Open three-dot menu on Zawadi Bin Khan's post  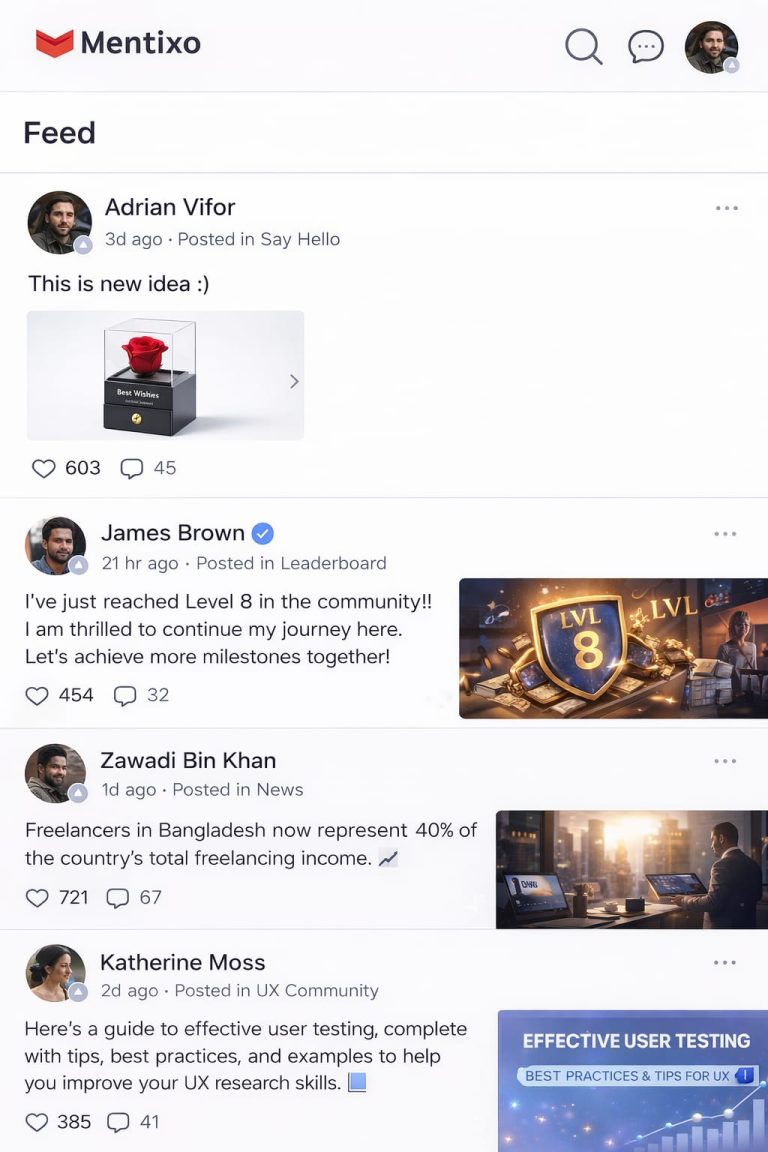coord(725,761)
